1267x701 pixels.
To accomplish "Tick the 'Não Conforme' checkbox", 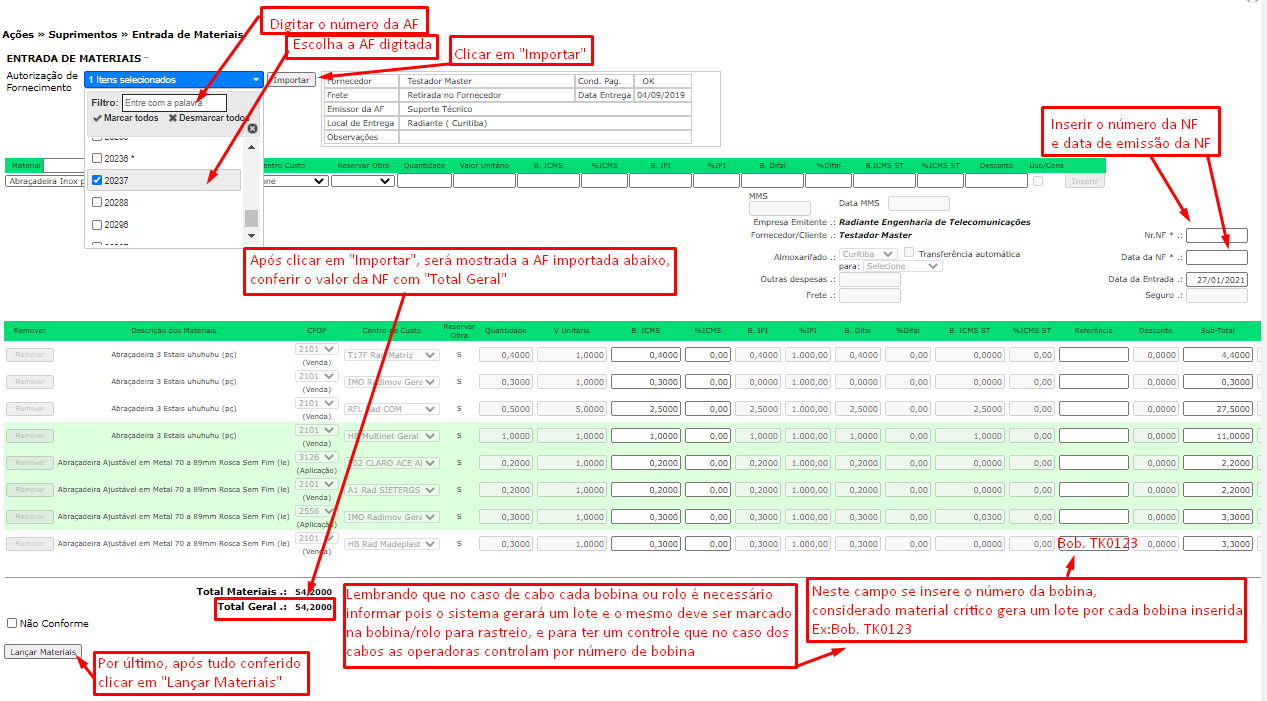I will pyautogui.click(x=12, y=623).
